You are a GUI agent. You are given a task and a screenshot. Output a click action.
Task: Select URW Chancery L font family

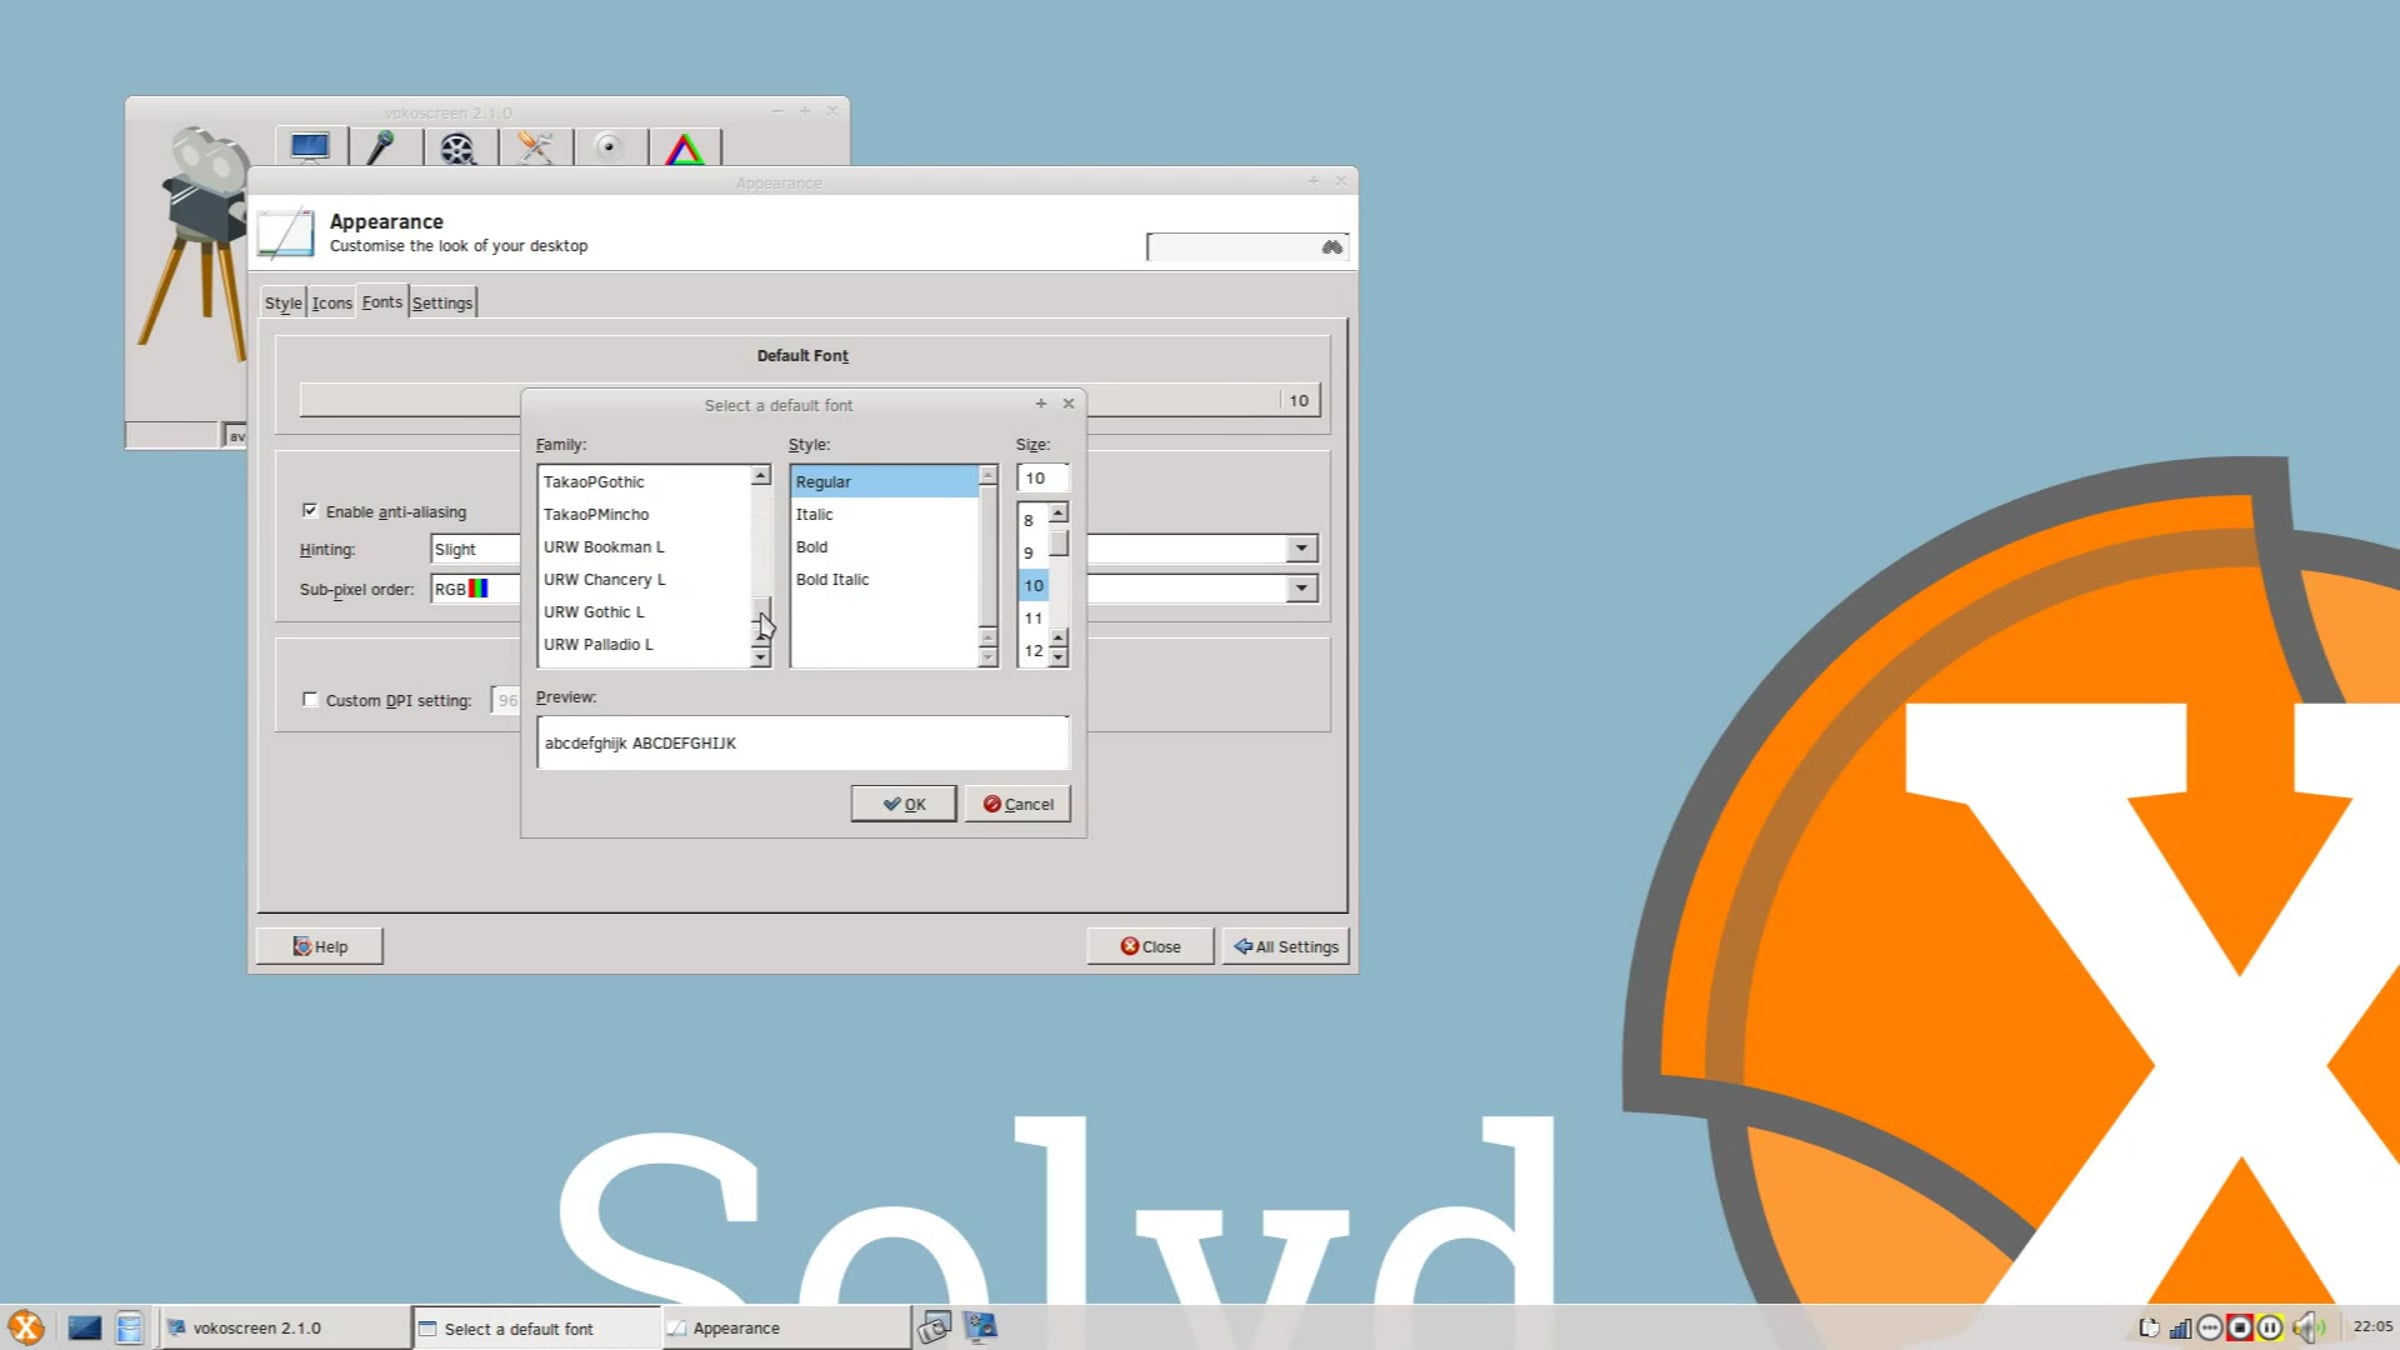[x=645, y=579]
